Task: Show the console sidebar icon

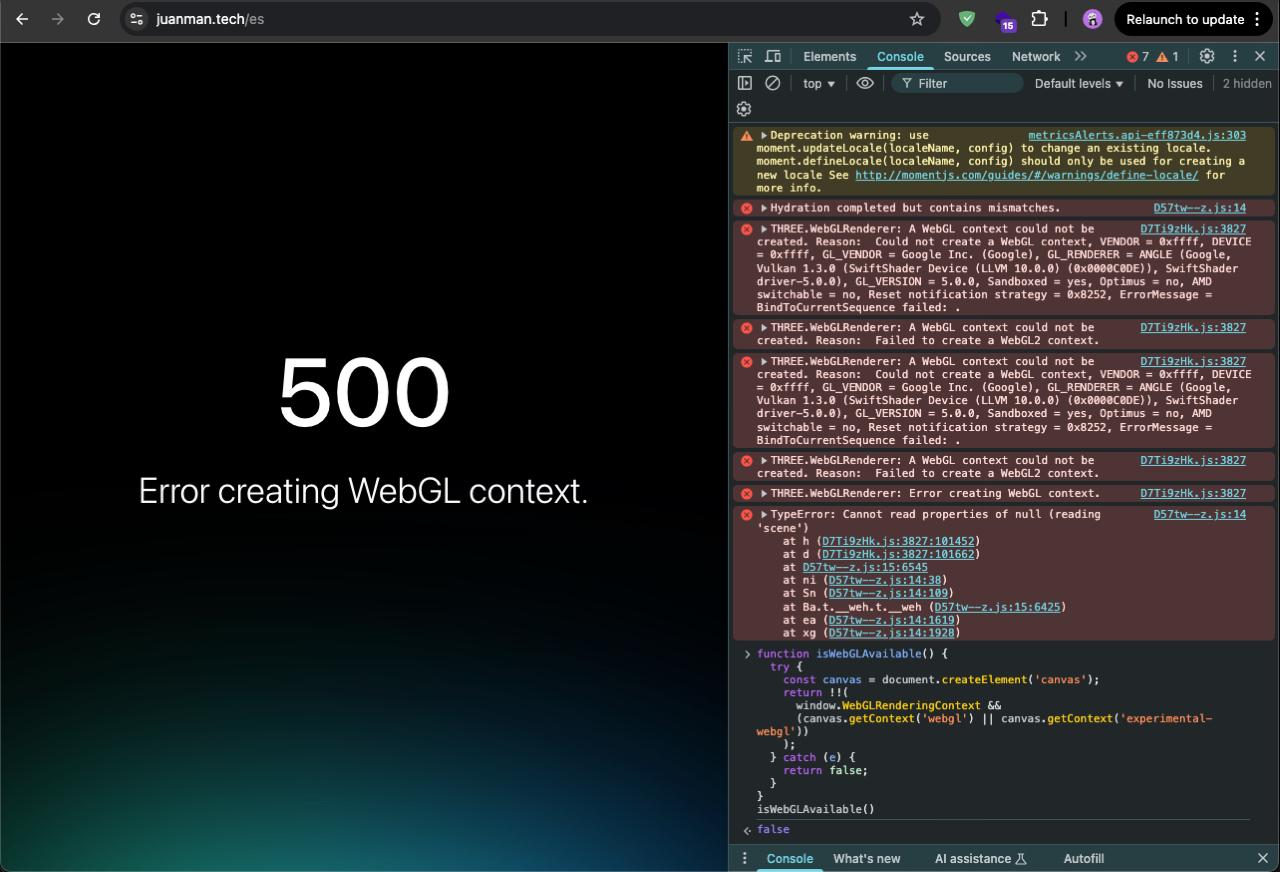Action: (744, 83)
